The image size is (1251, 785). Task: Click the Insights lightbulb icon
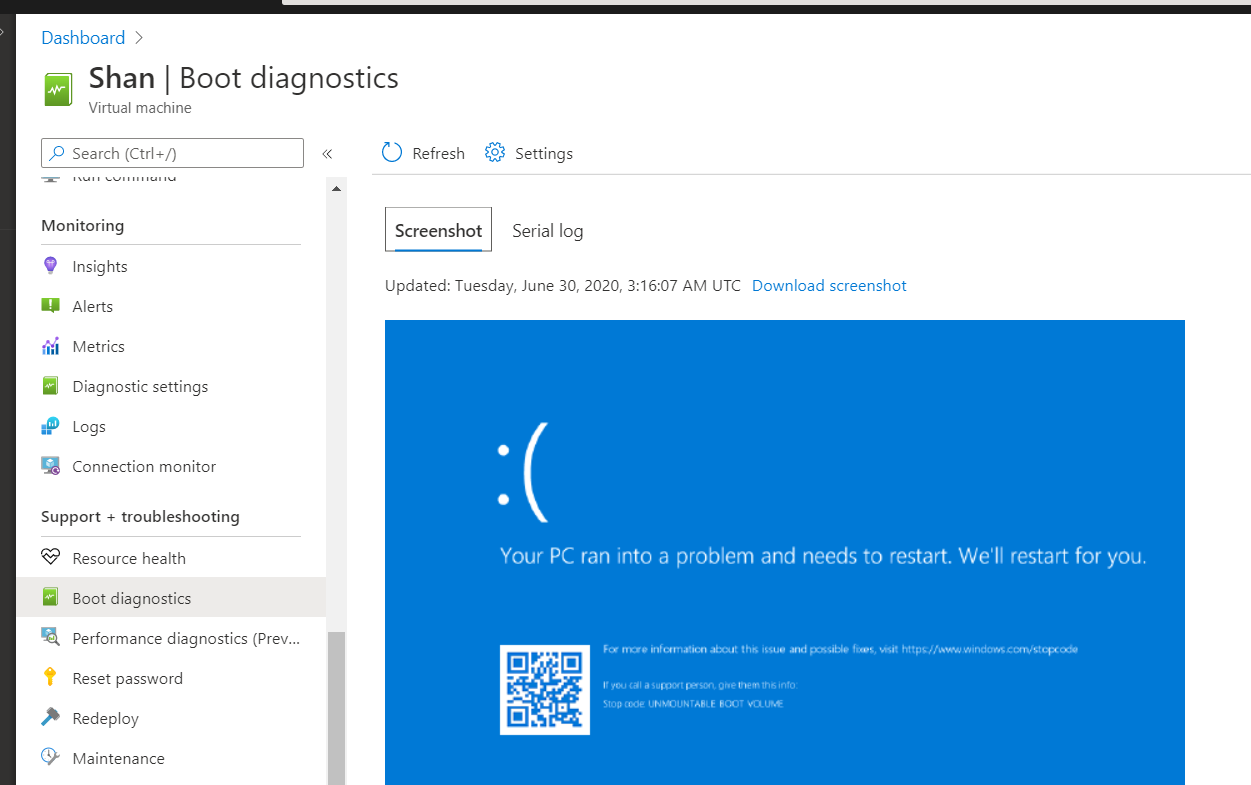pyautogui.click(x=50, y=266)
